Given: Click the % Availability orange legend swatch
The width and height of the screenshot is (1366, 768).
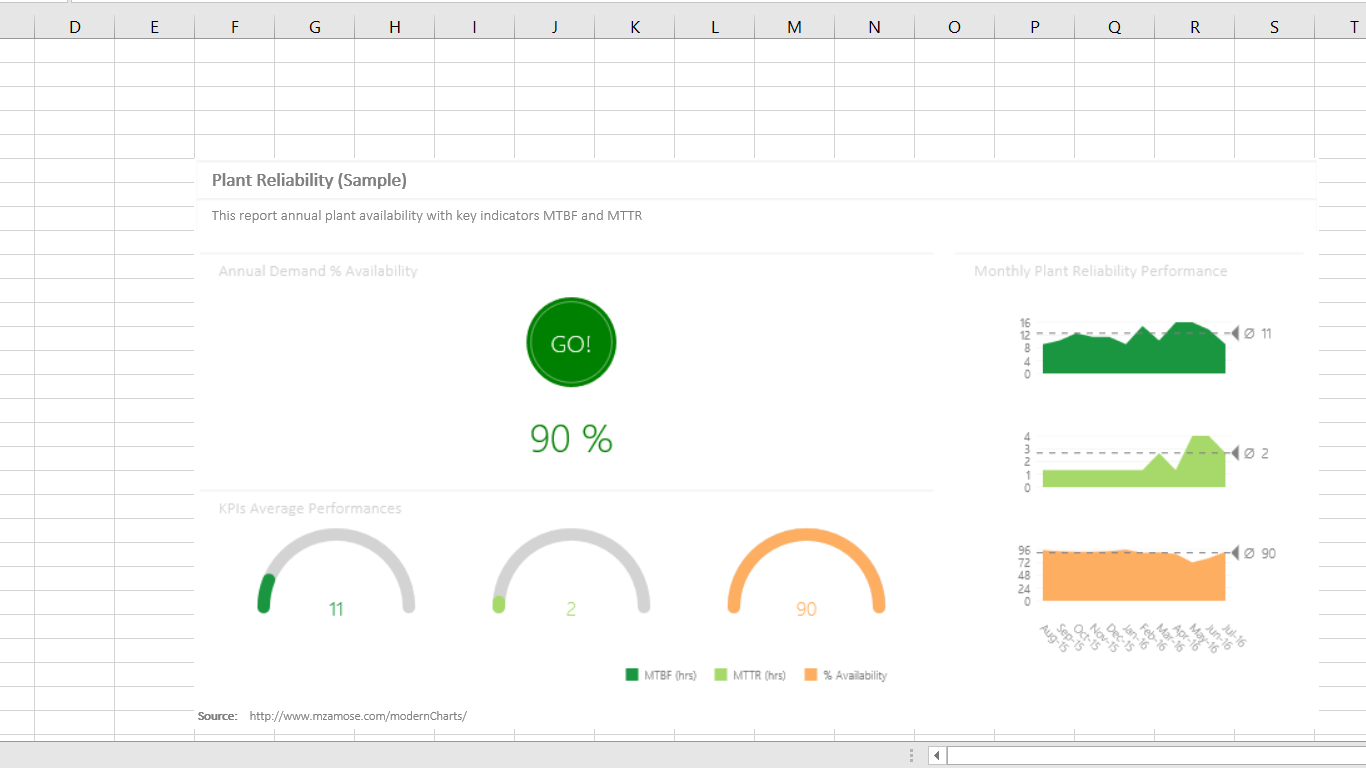Looking at the screenshot, I should [810, 675].
